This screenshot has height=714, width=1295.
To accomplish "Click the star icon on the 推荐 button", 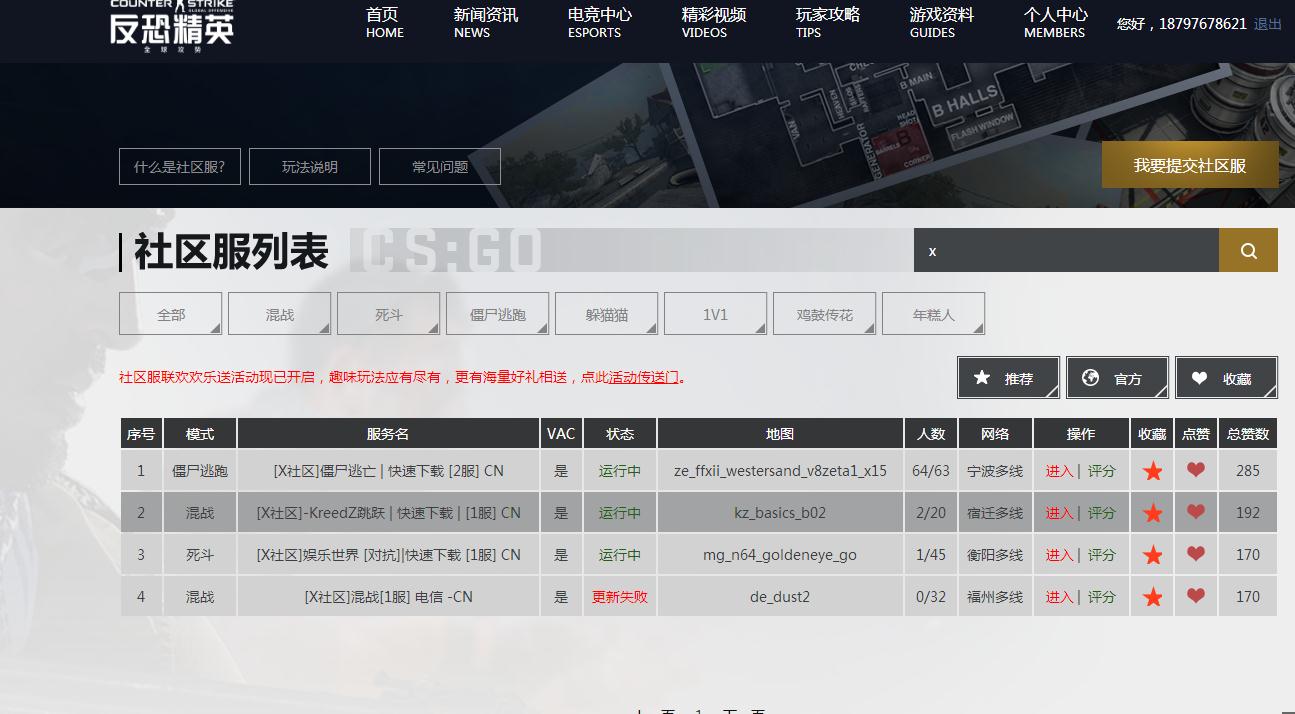I will pyautogui.click(x=981, y=378).
